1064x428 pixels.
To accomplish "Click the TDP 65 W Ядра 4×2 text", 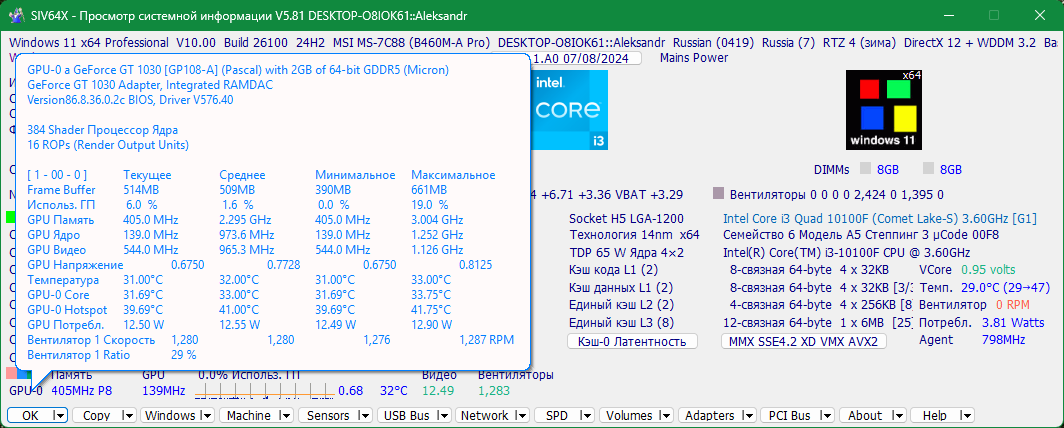I will click(x=627, y=253).
